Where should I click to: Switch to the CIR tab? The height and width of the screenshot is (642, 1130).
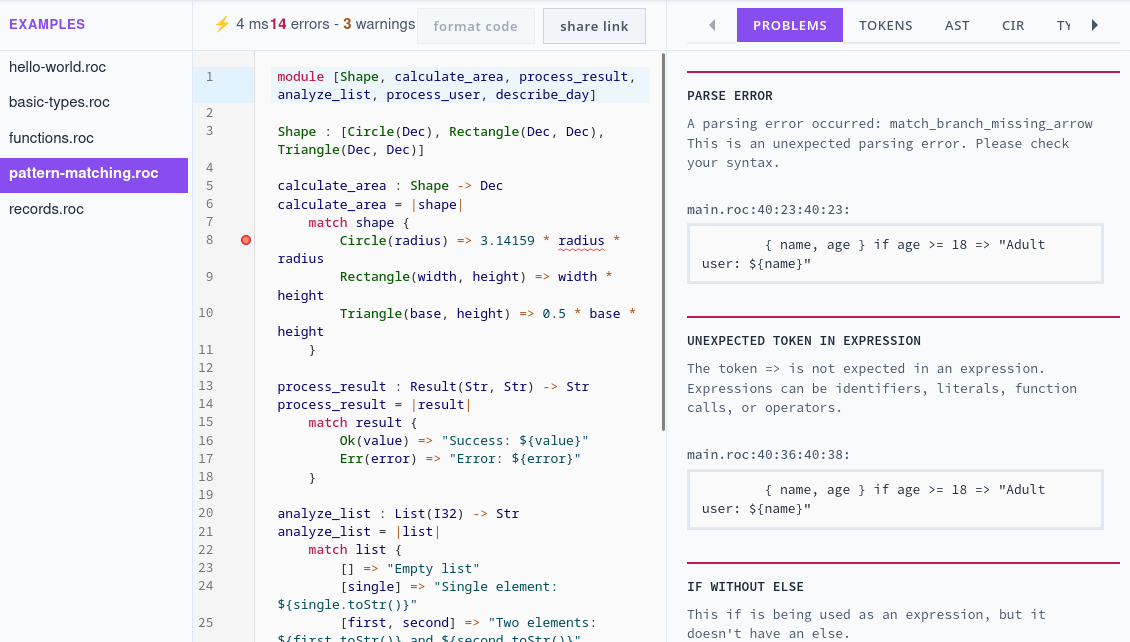click(x=1013, y=25)
